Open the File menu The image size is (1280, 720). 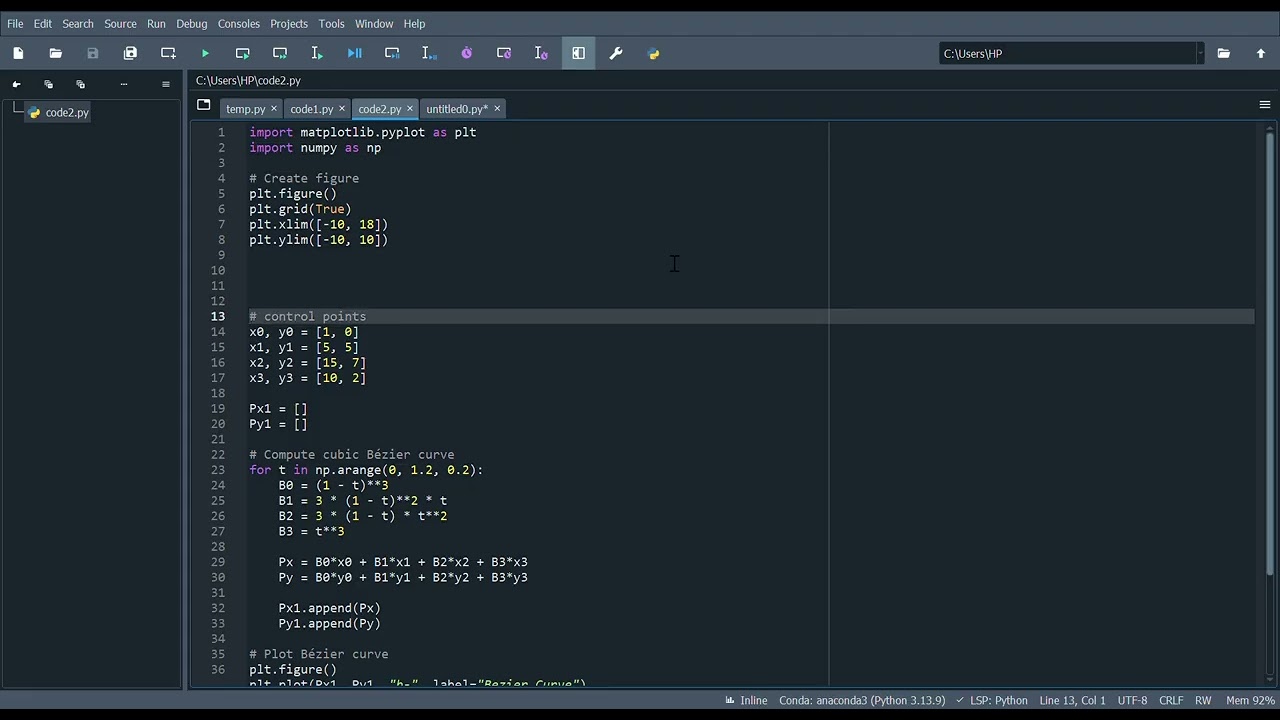(15, 24)
